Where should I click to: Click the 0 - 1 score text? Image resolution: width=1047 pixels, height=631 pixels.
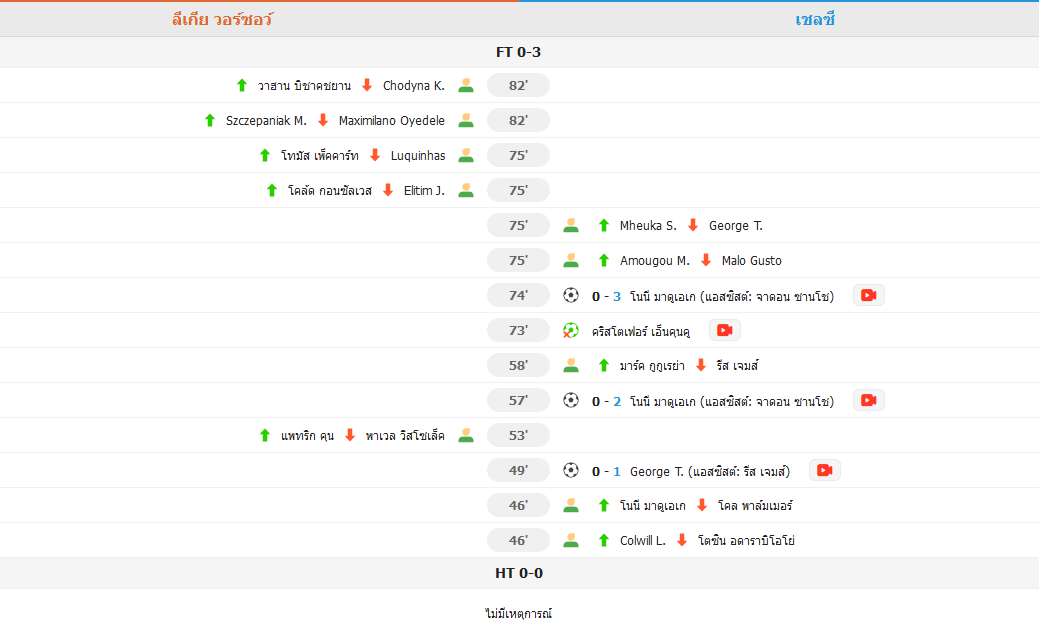[606, 471]
